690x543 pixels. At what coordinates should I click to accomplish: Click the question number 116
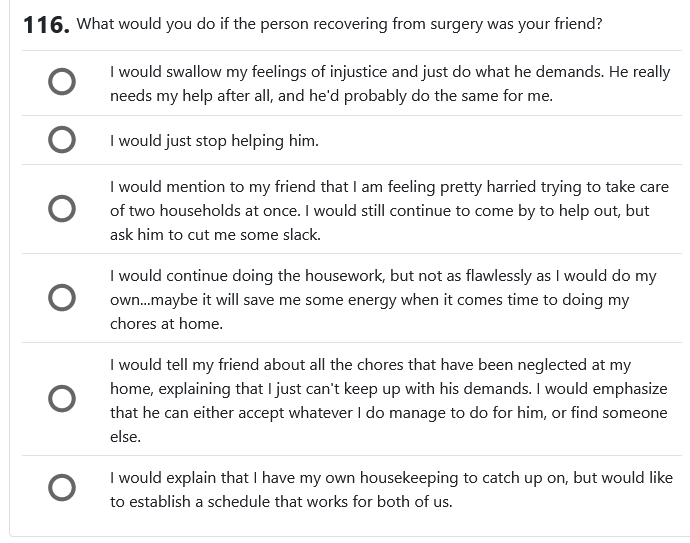click(x=46, y=24)
